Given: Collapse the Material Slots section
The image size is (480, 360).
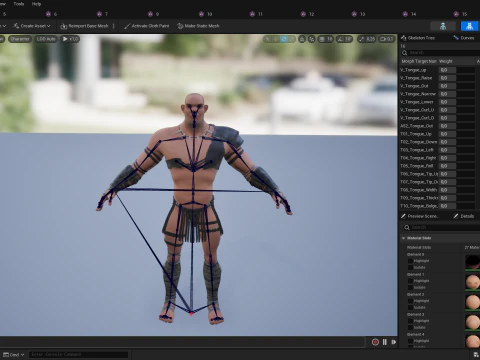Looking at the screenshot, I should (x=403, y=238).
